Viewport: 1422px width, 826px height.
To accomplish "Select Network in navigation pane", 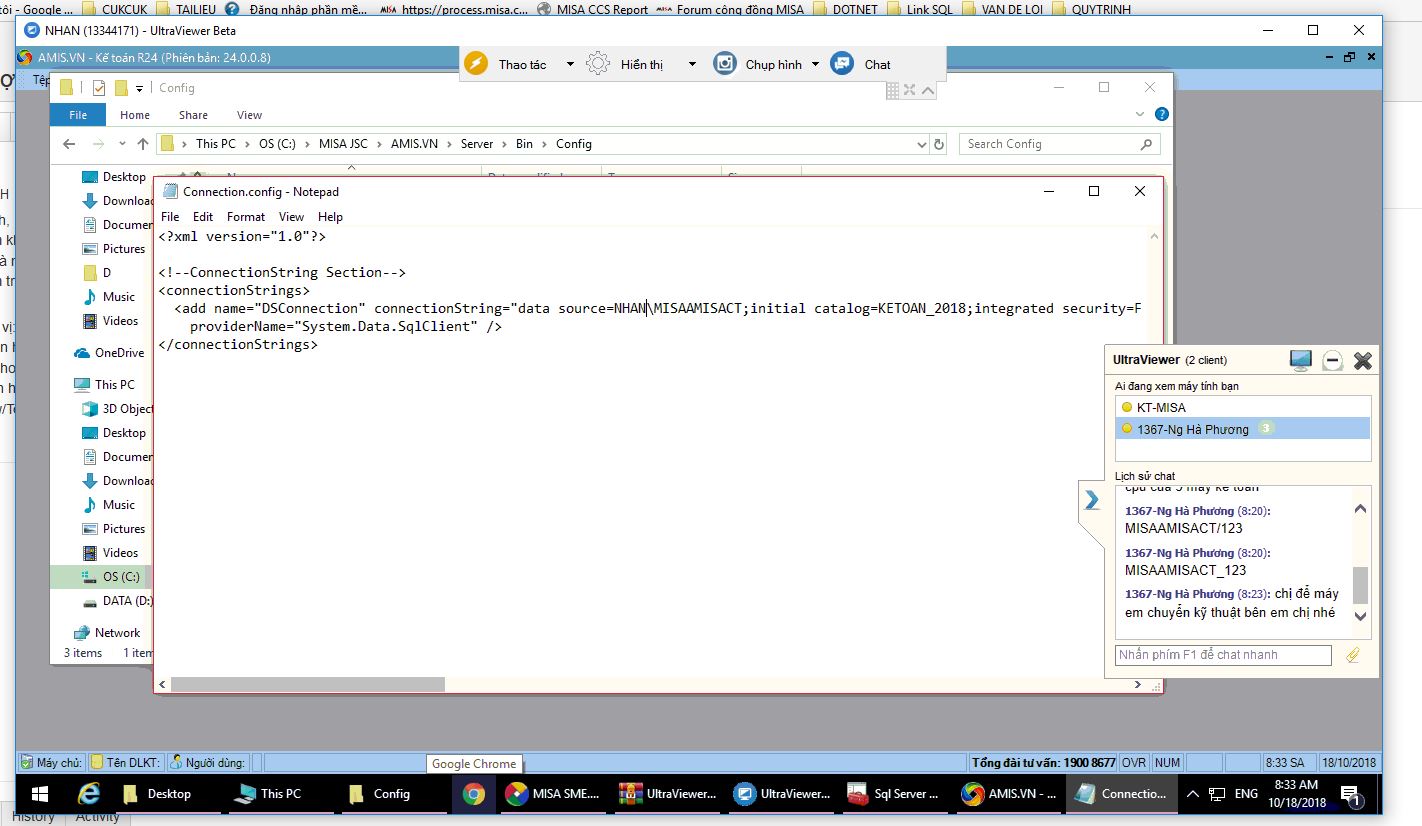I will pyautogui.click(x=107, y=633).
